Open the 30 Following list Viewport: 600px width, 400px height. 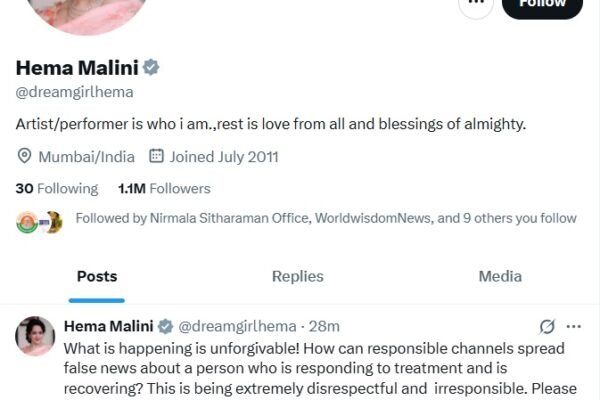point(57,188)
